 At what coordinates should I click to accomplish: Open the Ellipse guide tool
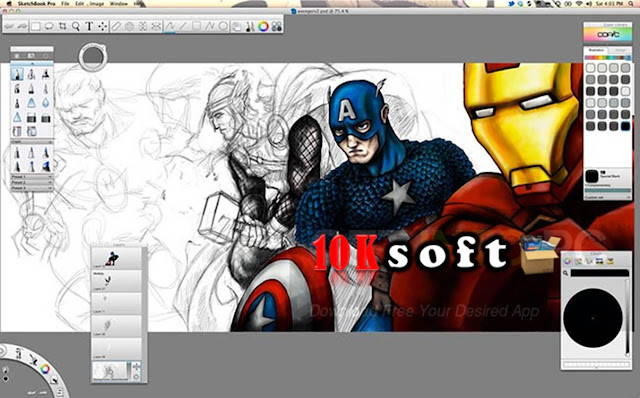coord(129,27)
